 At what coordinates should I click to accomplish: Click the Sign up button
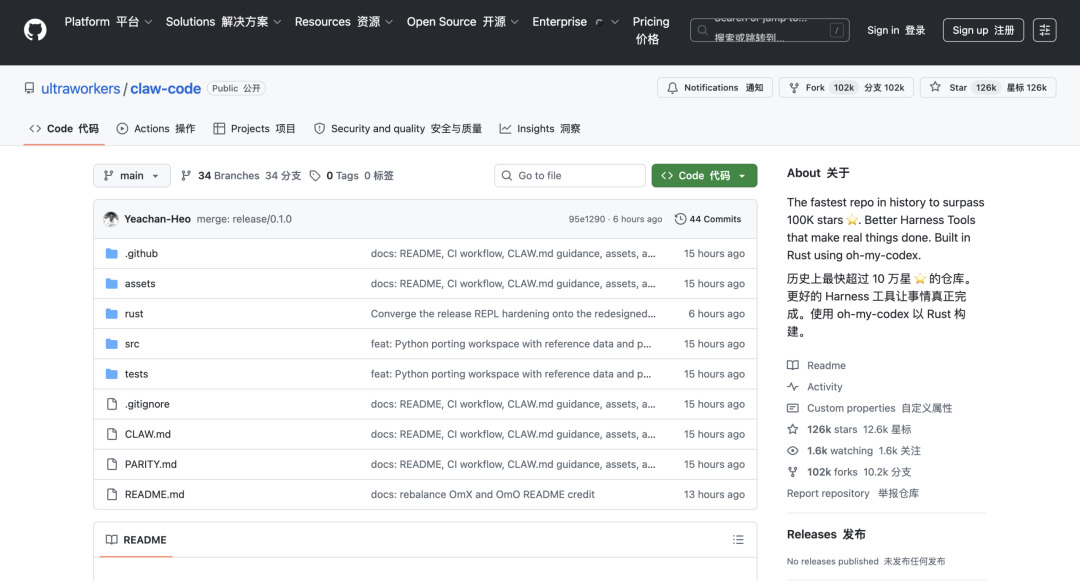click(x=983, y=30)
